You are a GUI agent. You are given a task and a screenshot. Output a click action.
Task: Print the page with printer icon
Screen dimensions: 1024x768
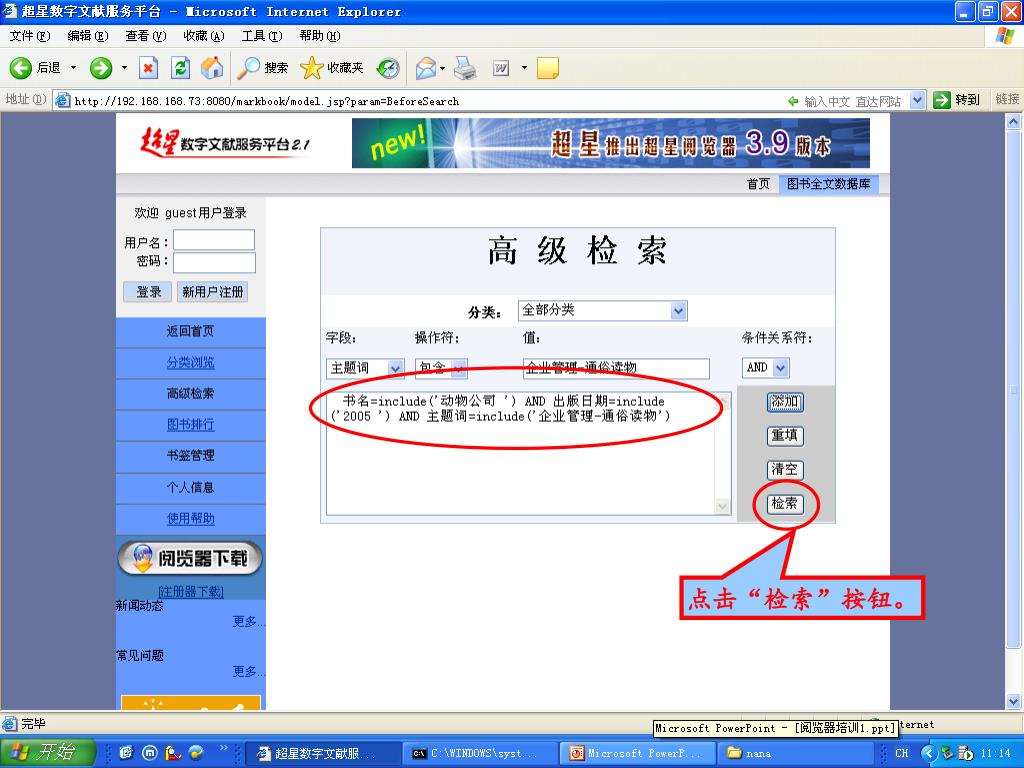point(465,67)
